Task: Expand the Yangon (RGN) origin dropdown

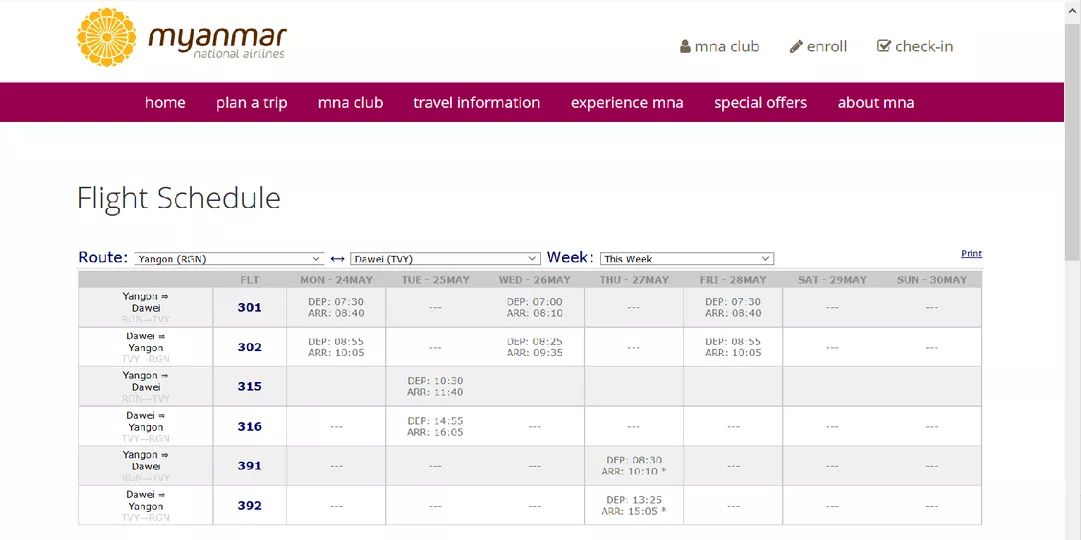Action: tap(229, 259)
